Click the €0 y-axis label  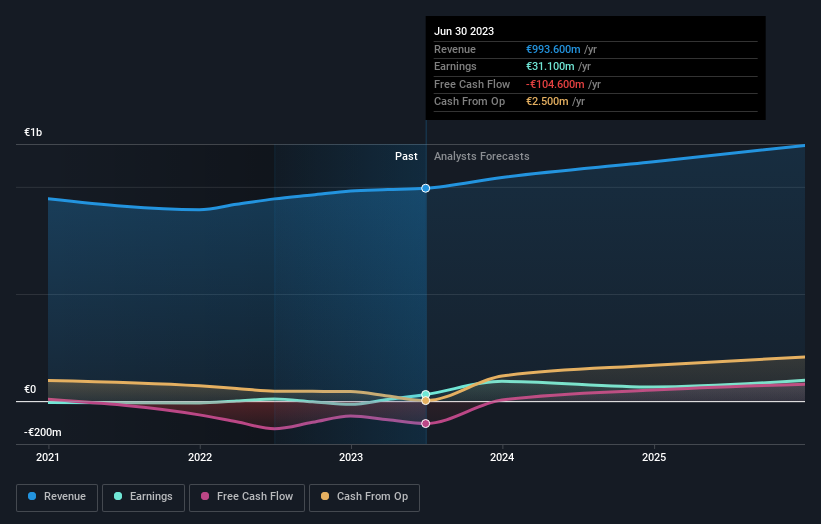coord(30,389)
